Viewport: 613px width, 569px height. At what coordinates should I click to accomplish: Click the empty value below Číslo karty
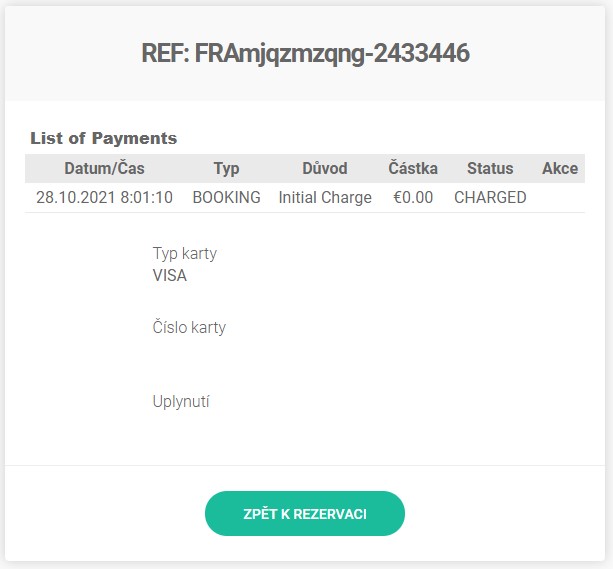189,349
